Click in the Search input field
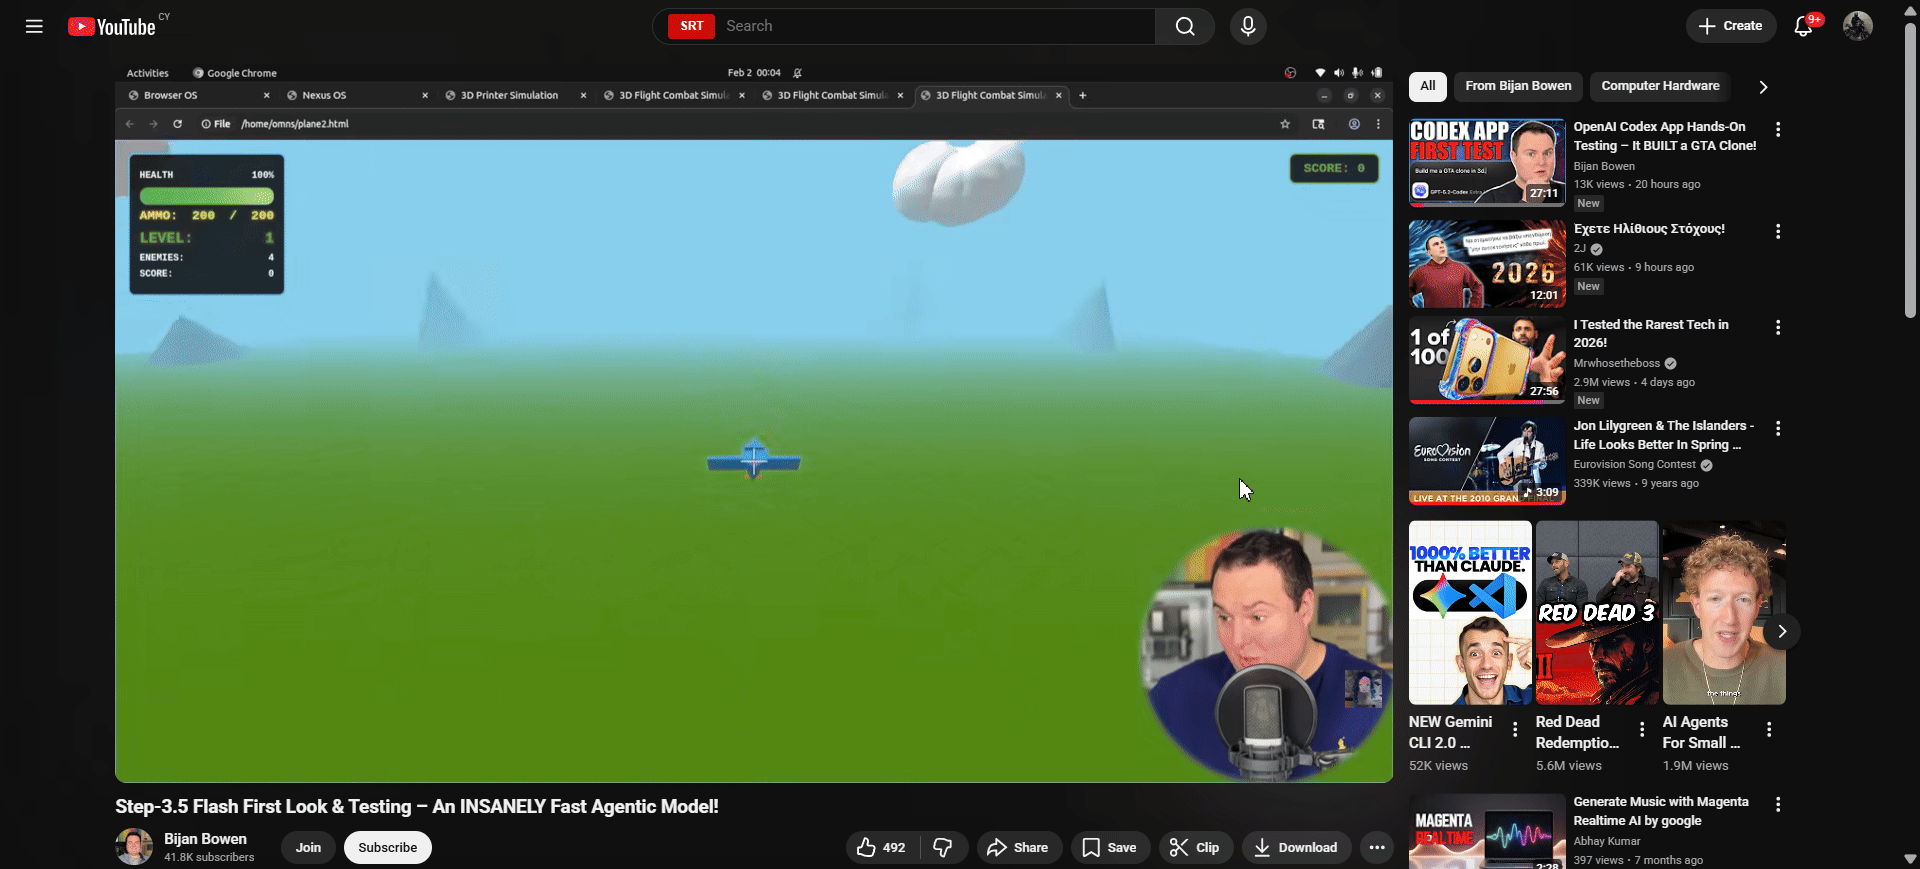Image resolution: width=1920 pixels, height=869 pixels. [935, 26]
